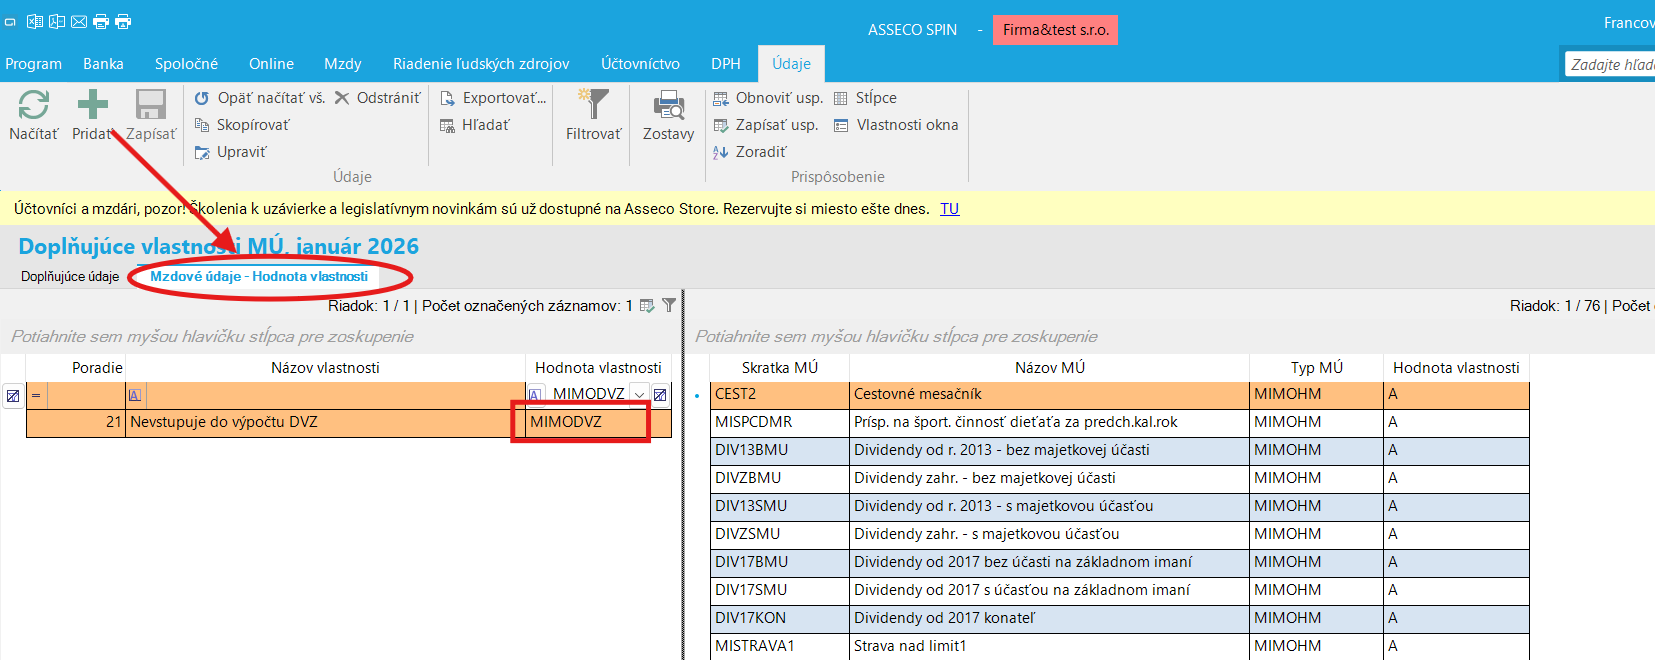
Task: Click the Excel export icon in title bar
Action: click(x=35, y=21)
